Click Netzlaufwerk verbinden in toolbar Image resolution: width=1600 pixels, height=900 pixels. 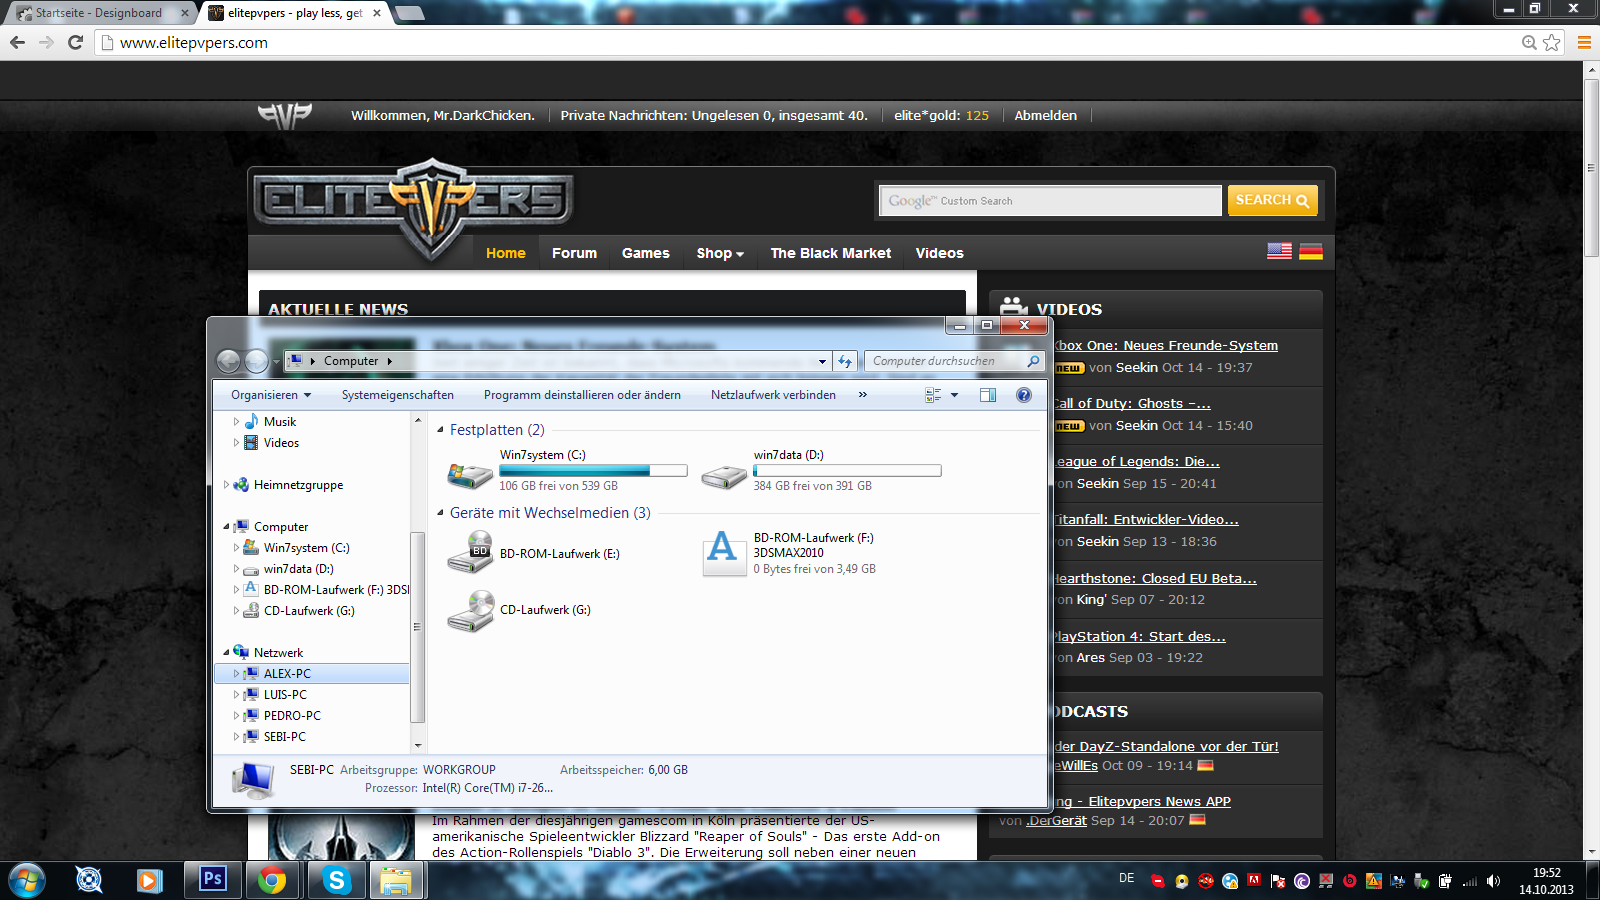tap(773, 395)
